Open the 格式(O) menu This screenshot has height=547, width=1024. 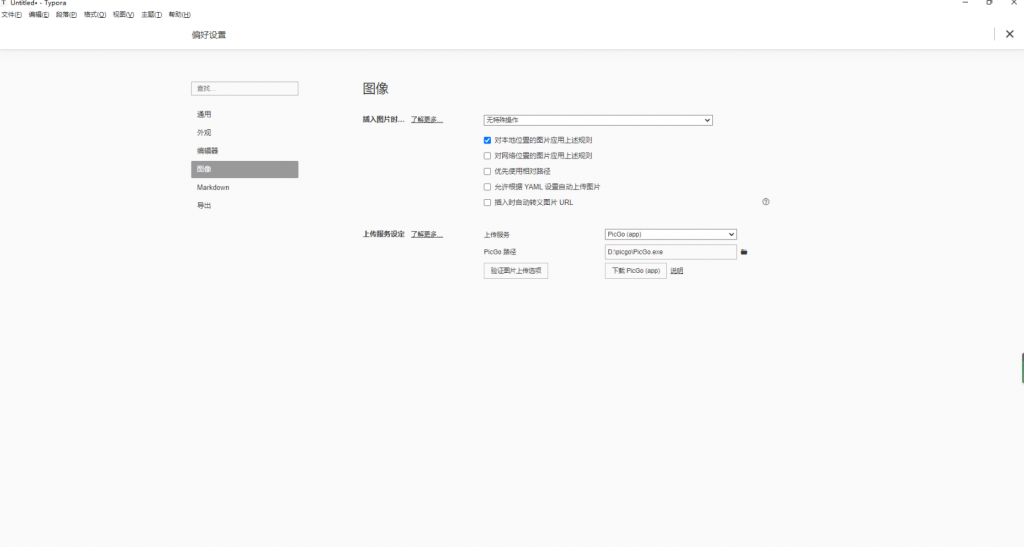tap(95, 14)
